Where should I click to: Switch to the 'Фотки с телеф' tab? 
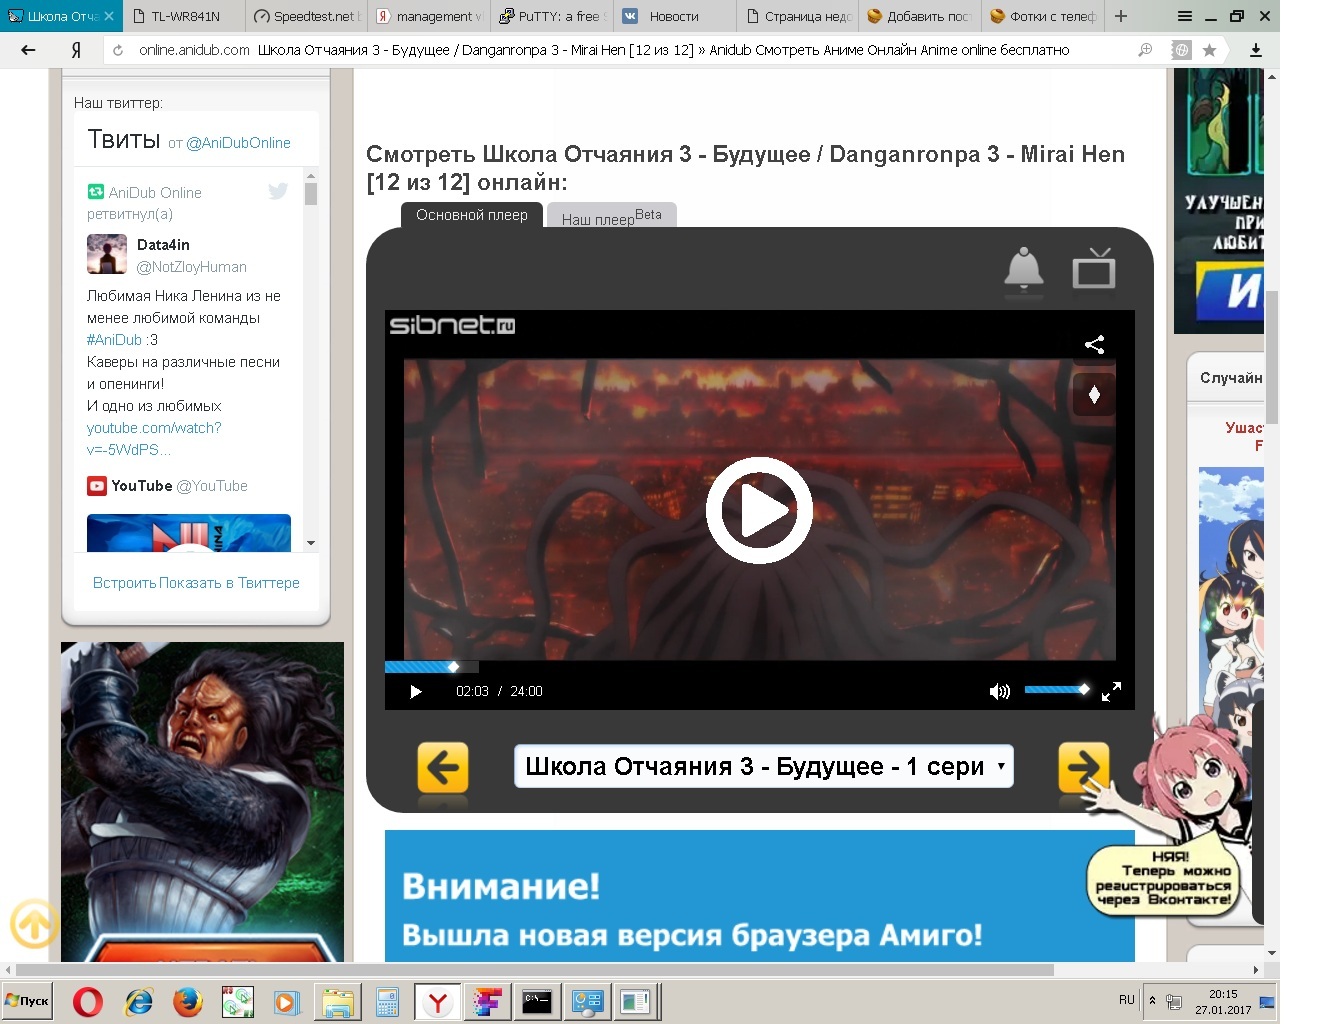1042,16
